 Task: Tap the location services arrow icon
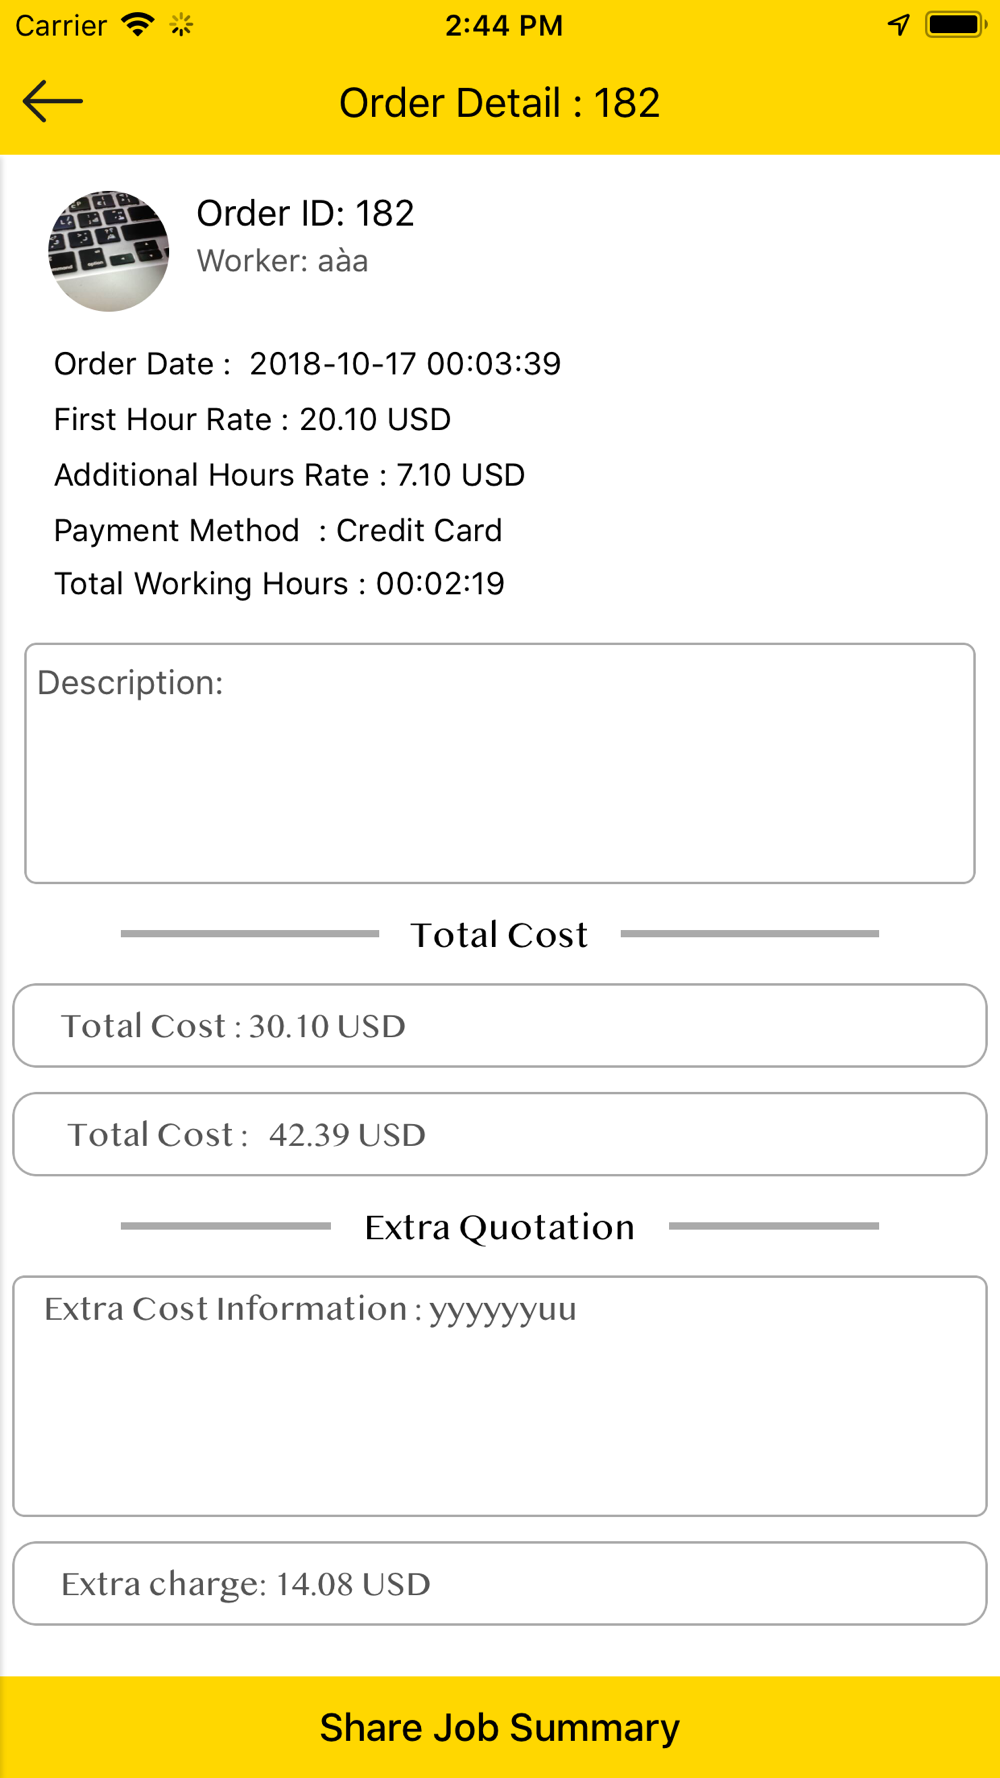[x=898, y=25]
